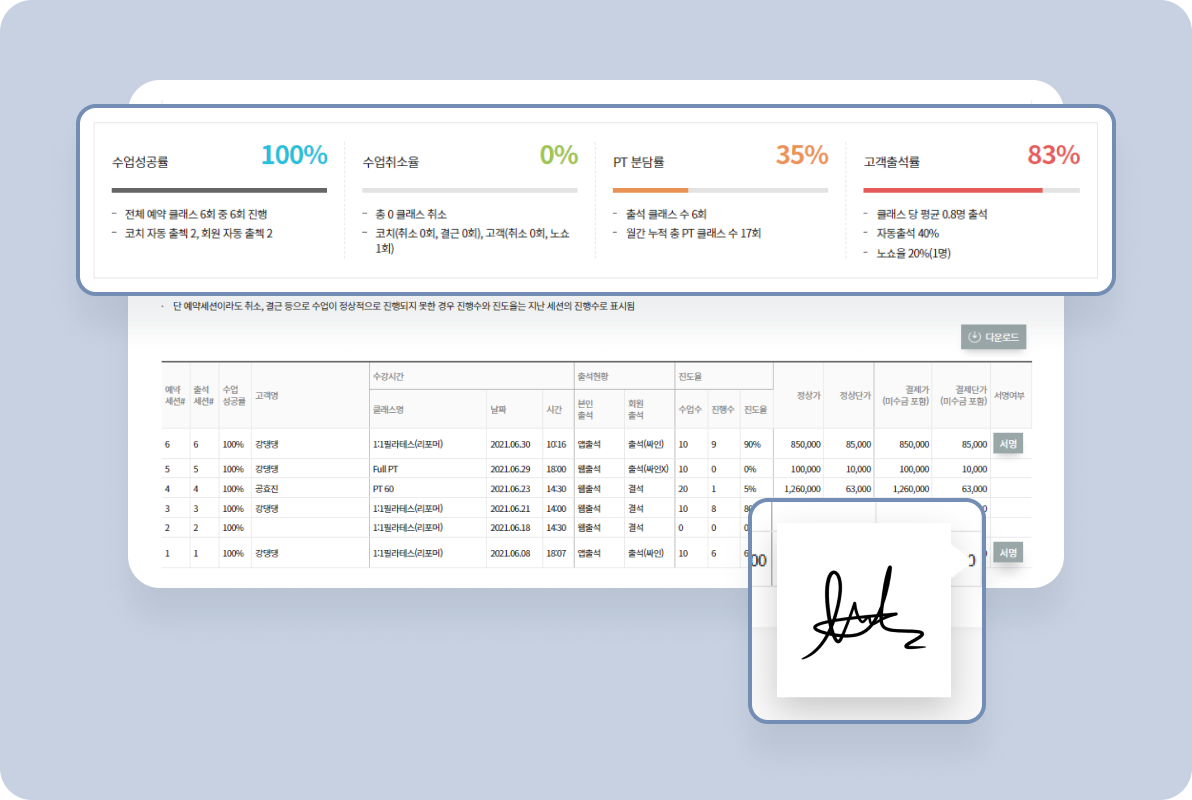1192x800 pixels.
Task: Click the 클래스명 column header
Action: [x=388, y=409]
